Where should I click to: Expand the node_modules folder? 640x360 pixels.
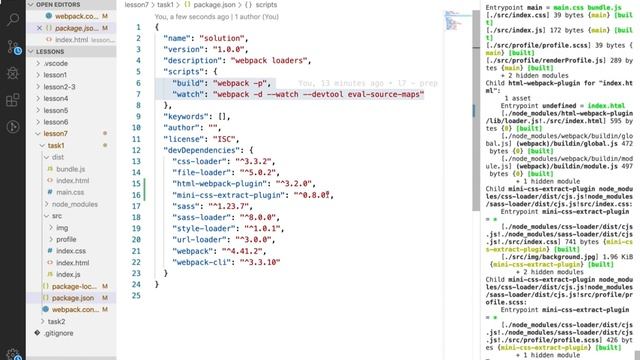pyautogui.click(x=46, y=204)
